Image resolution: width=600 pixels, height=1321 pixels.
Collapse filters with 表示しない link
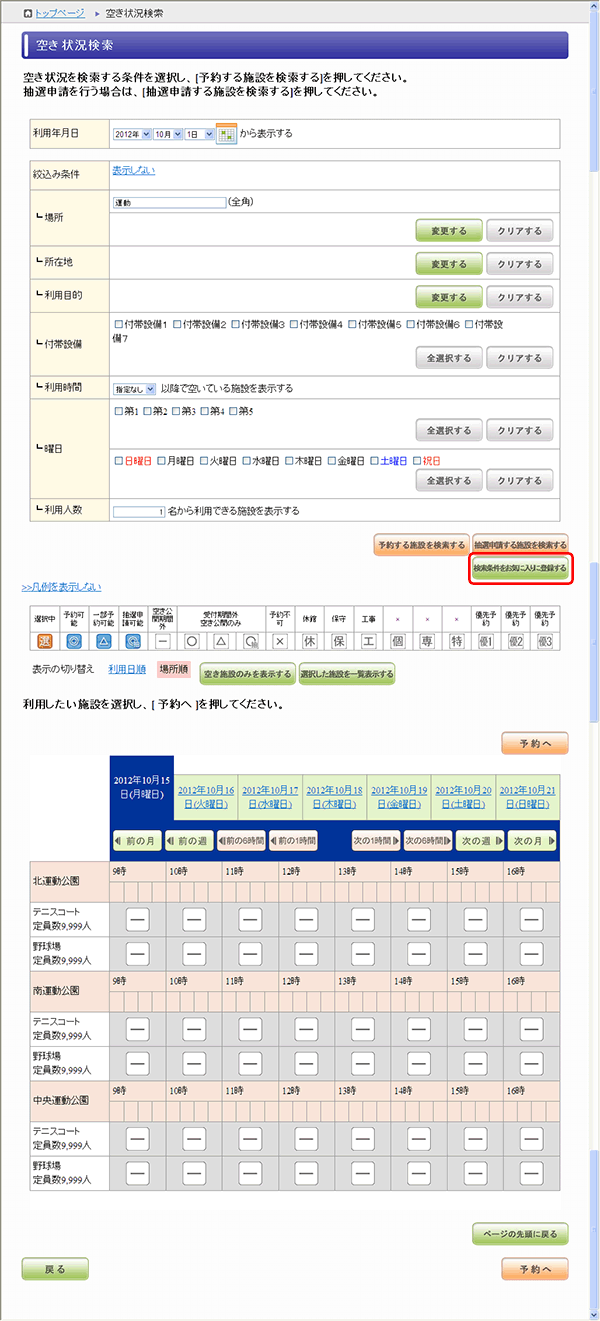click(x=134, y=171)
